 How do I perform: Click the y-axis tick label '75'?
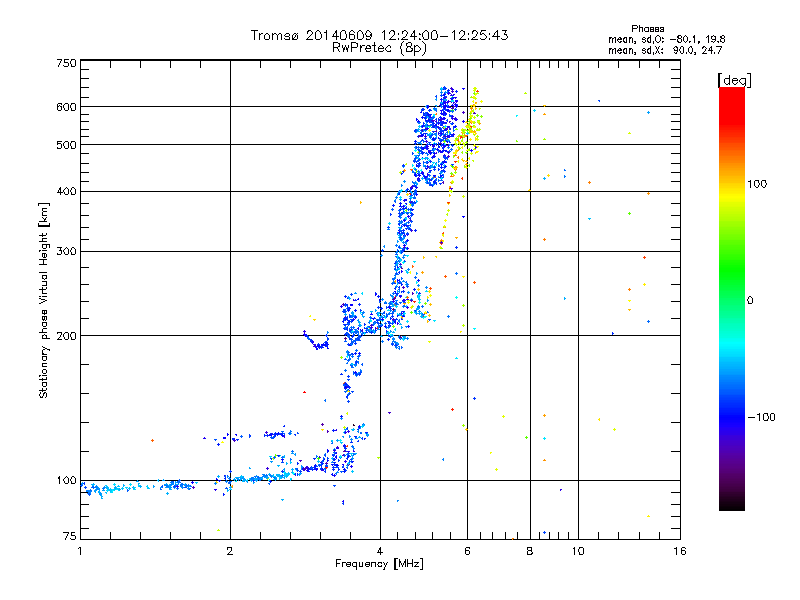point(70,536)
